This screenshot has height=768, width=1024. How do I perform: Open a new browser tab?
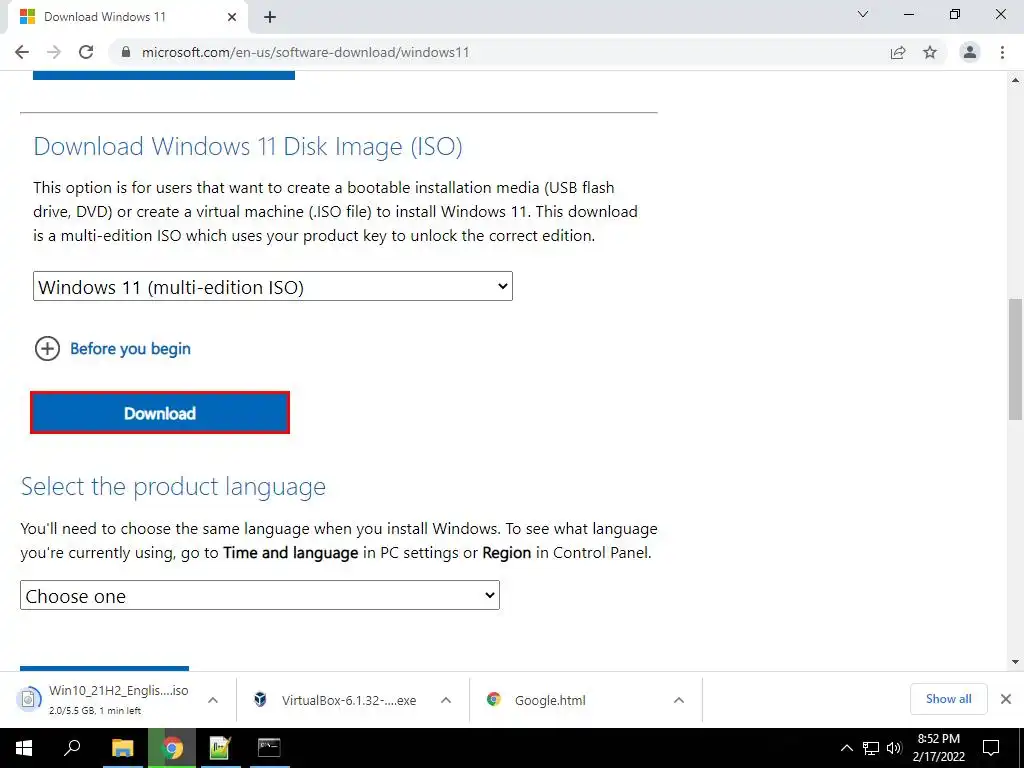tap(270, 17)
